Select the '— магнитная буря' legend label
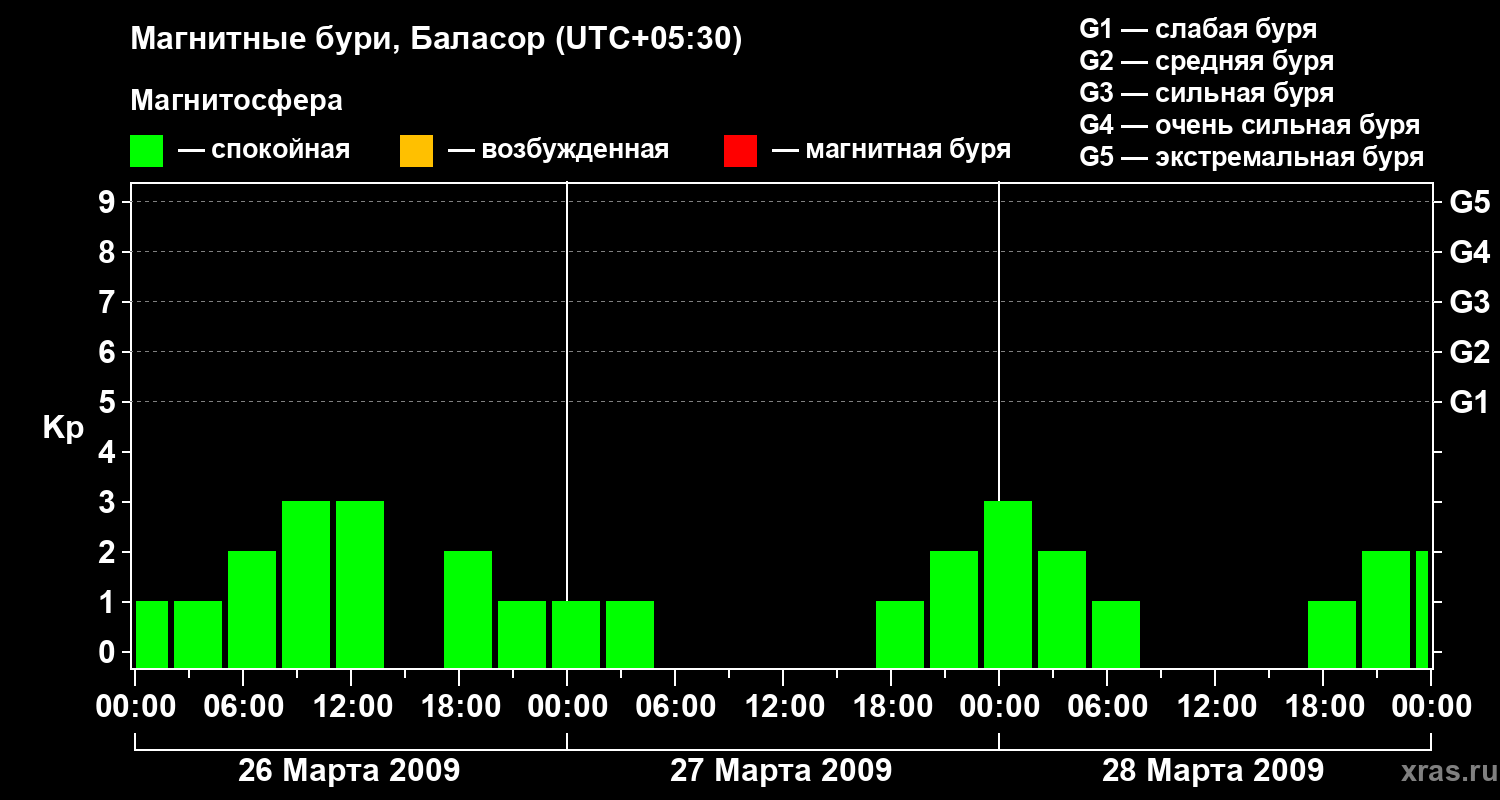The image size is (1500, 800). click(891, 150)
